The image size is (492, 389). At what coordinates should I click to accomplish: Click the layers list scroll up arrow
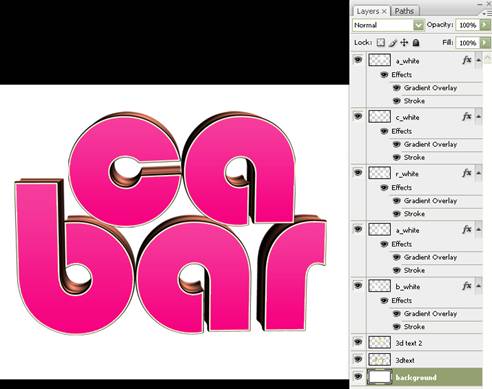(x=488, y=58)
